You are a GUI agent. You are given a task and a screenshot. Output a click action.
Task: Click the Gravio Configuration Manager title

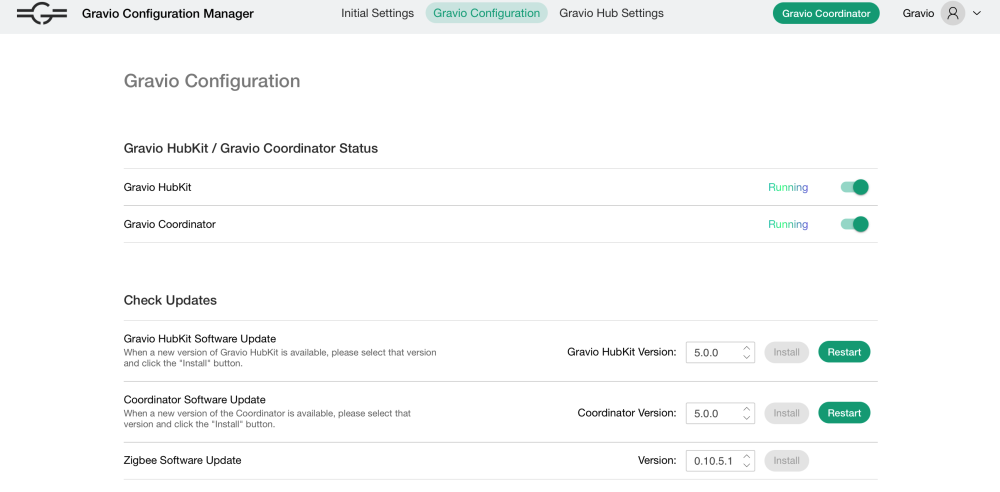[168, 14]
